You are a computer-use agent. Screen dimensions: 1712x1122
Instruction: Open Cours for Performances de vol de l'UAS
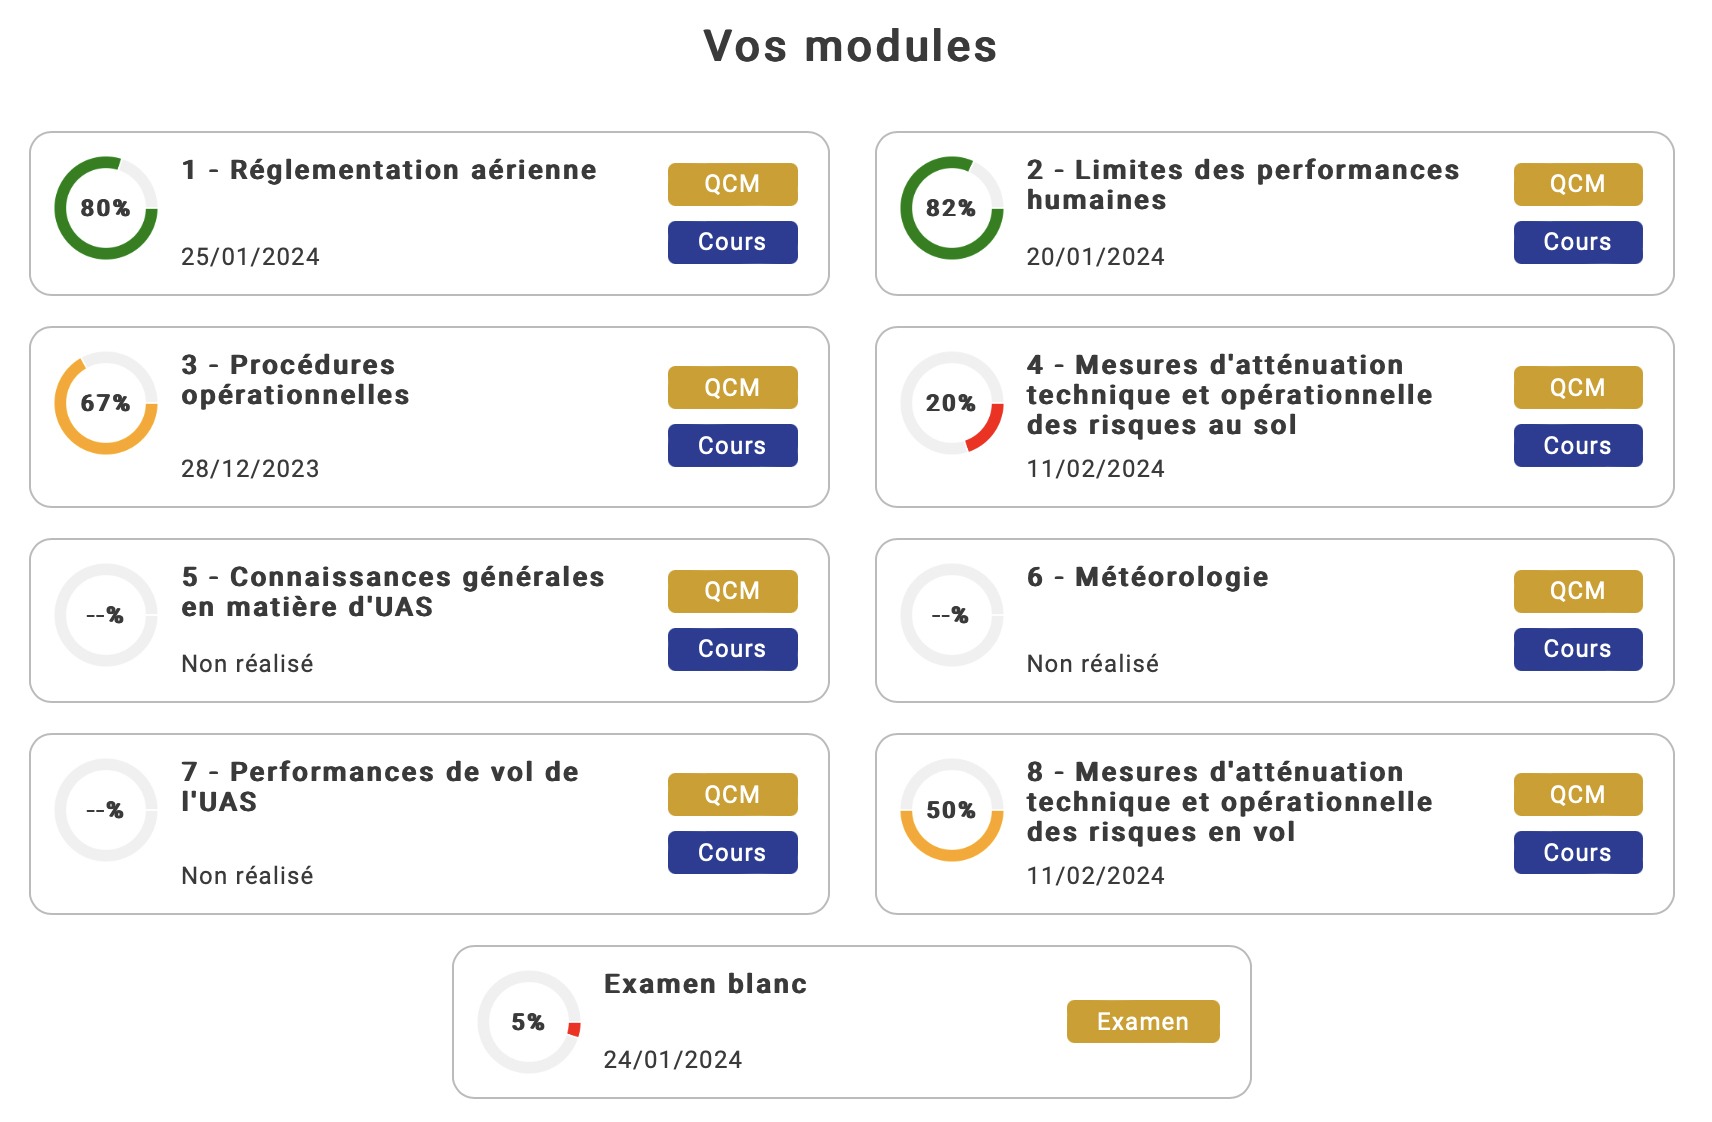[732, 853]
